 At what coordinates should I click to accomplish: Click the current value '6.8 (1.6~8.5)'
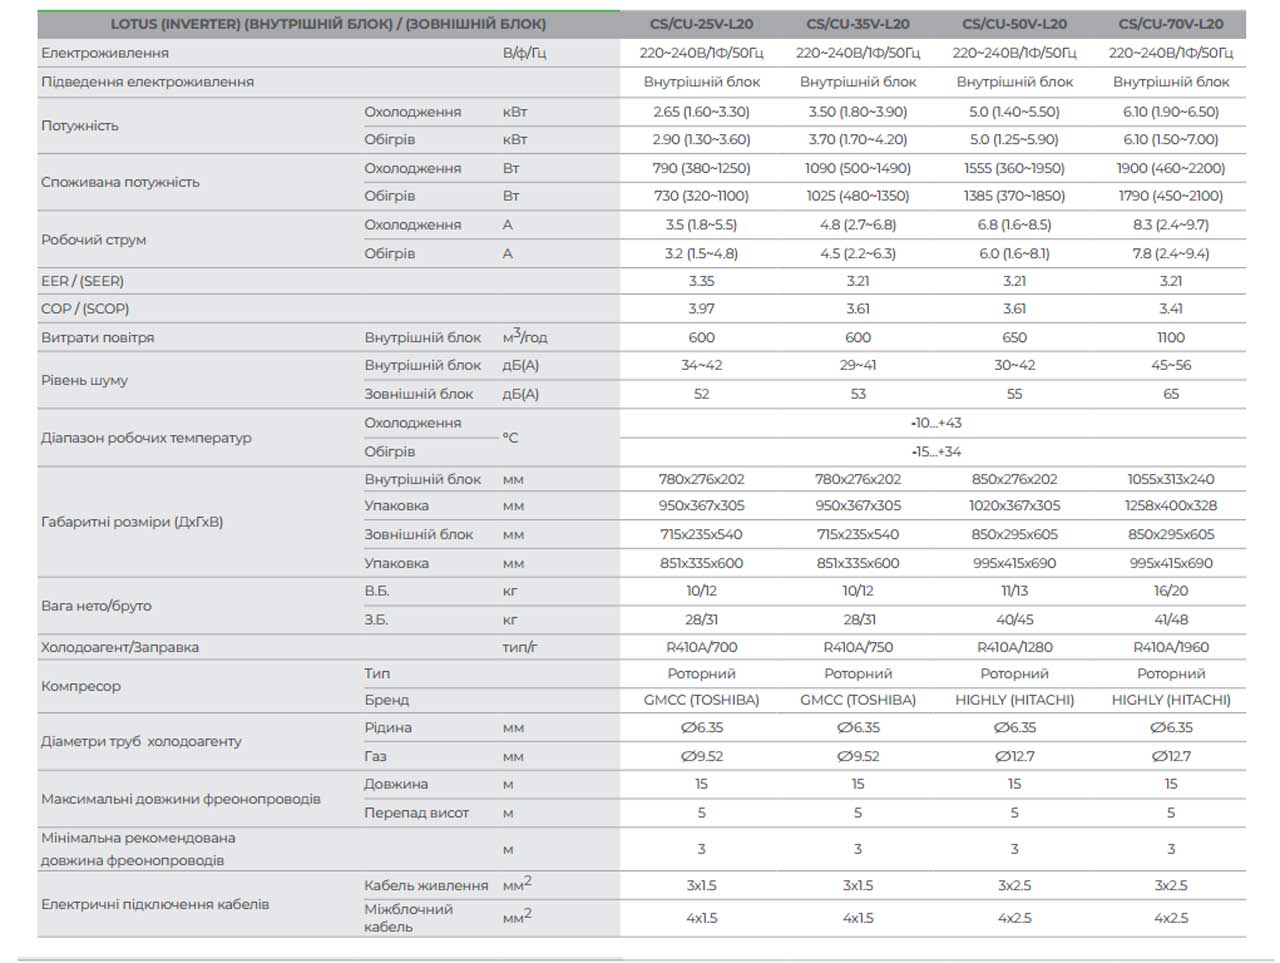(1014, 225)
